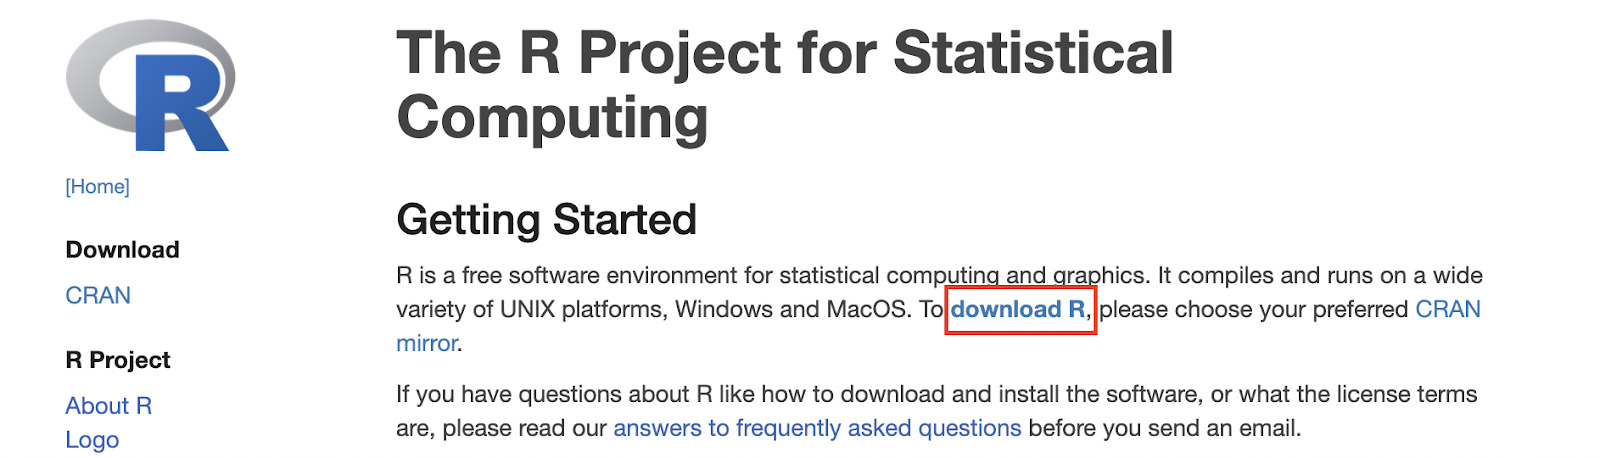Viewport: 1600px width, 458px height.
Task: Click the R Project sidebar heading
Action: coord(118,360)
